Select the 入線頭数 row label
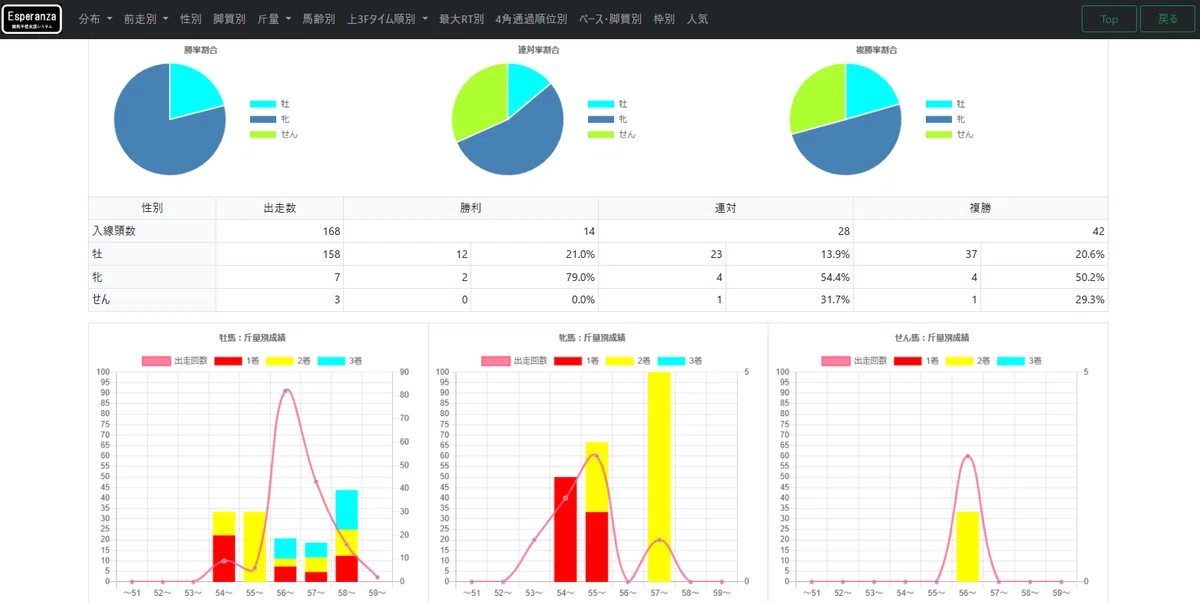The height and width of the screenshot is (602, 1200). tap(152, 231)
